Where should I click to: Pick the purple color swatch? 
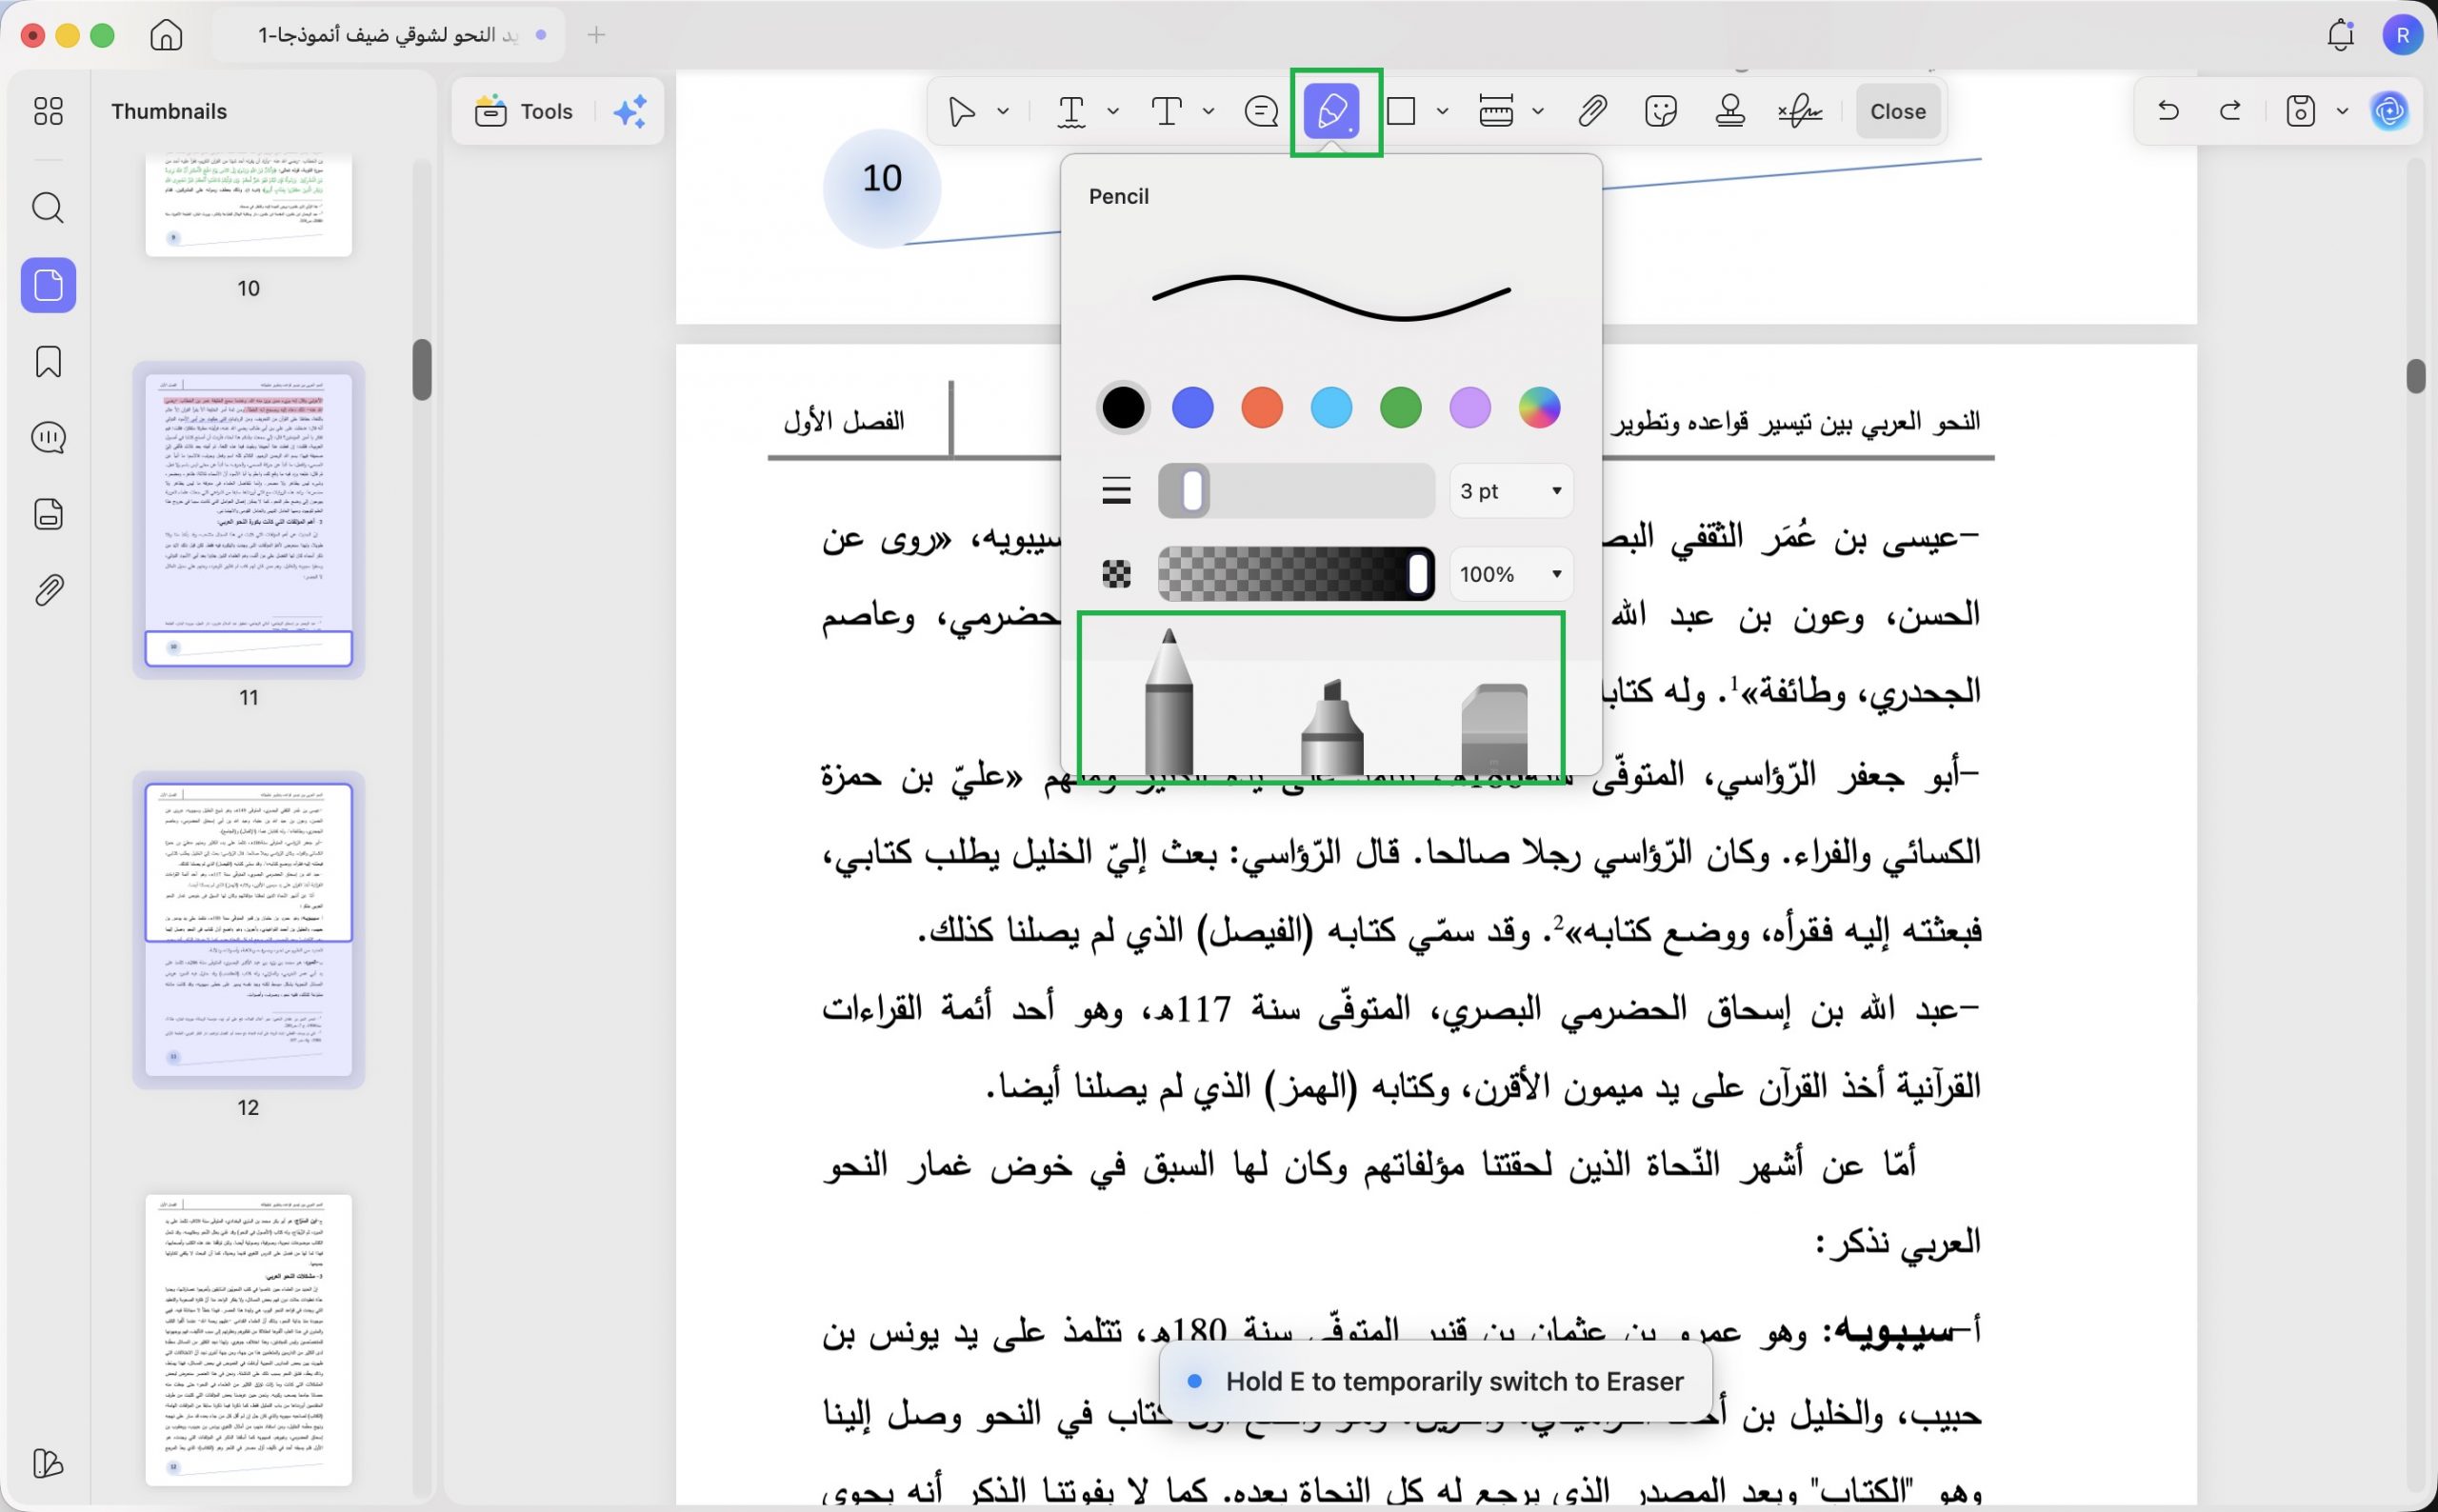1470,408
